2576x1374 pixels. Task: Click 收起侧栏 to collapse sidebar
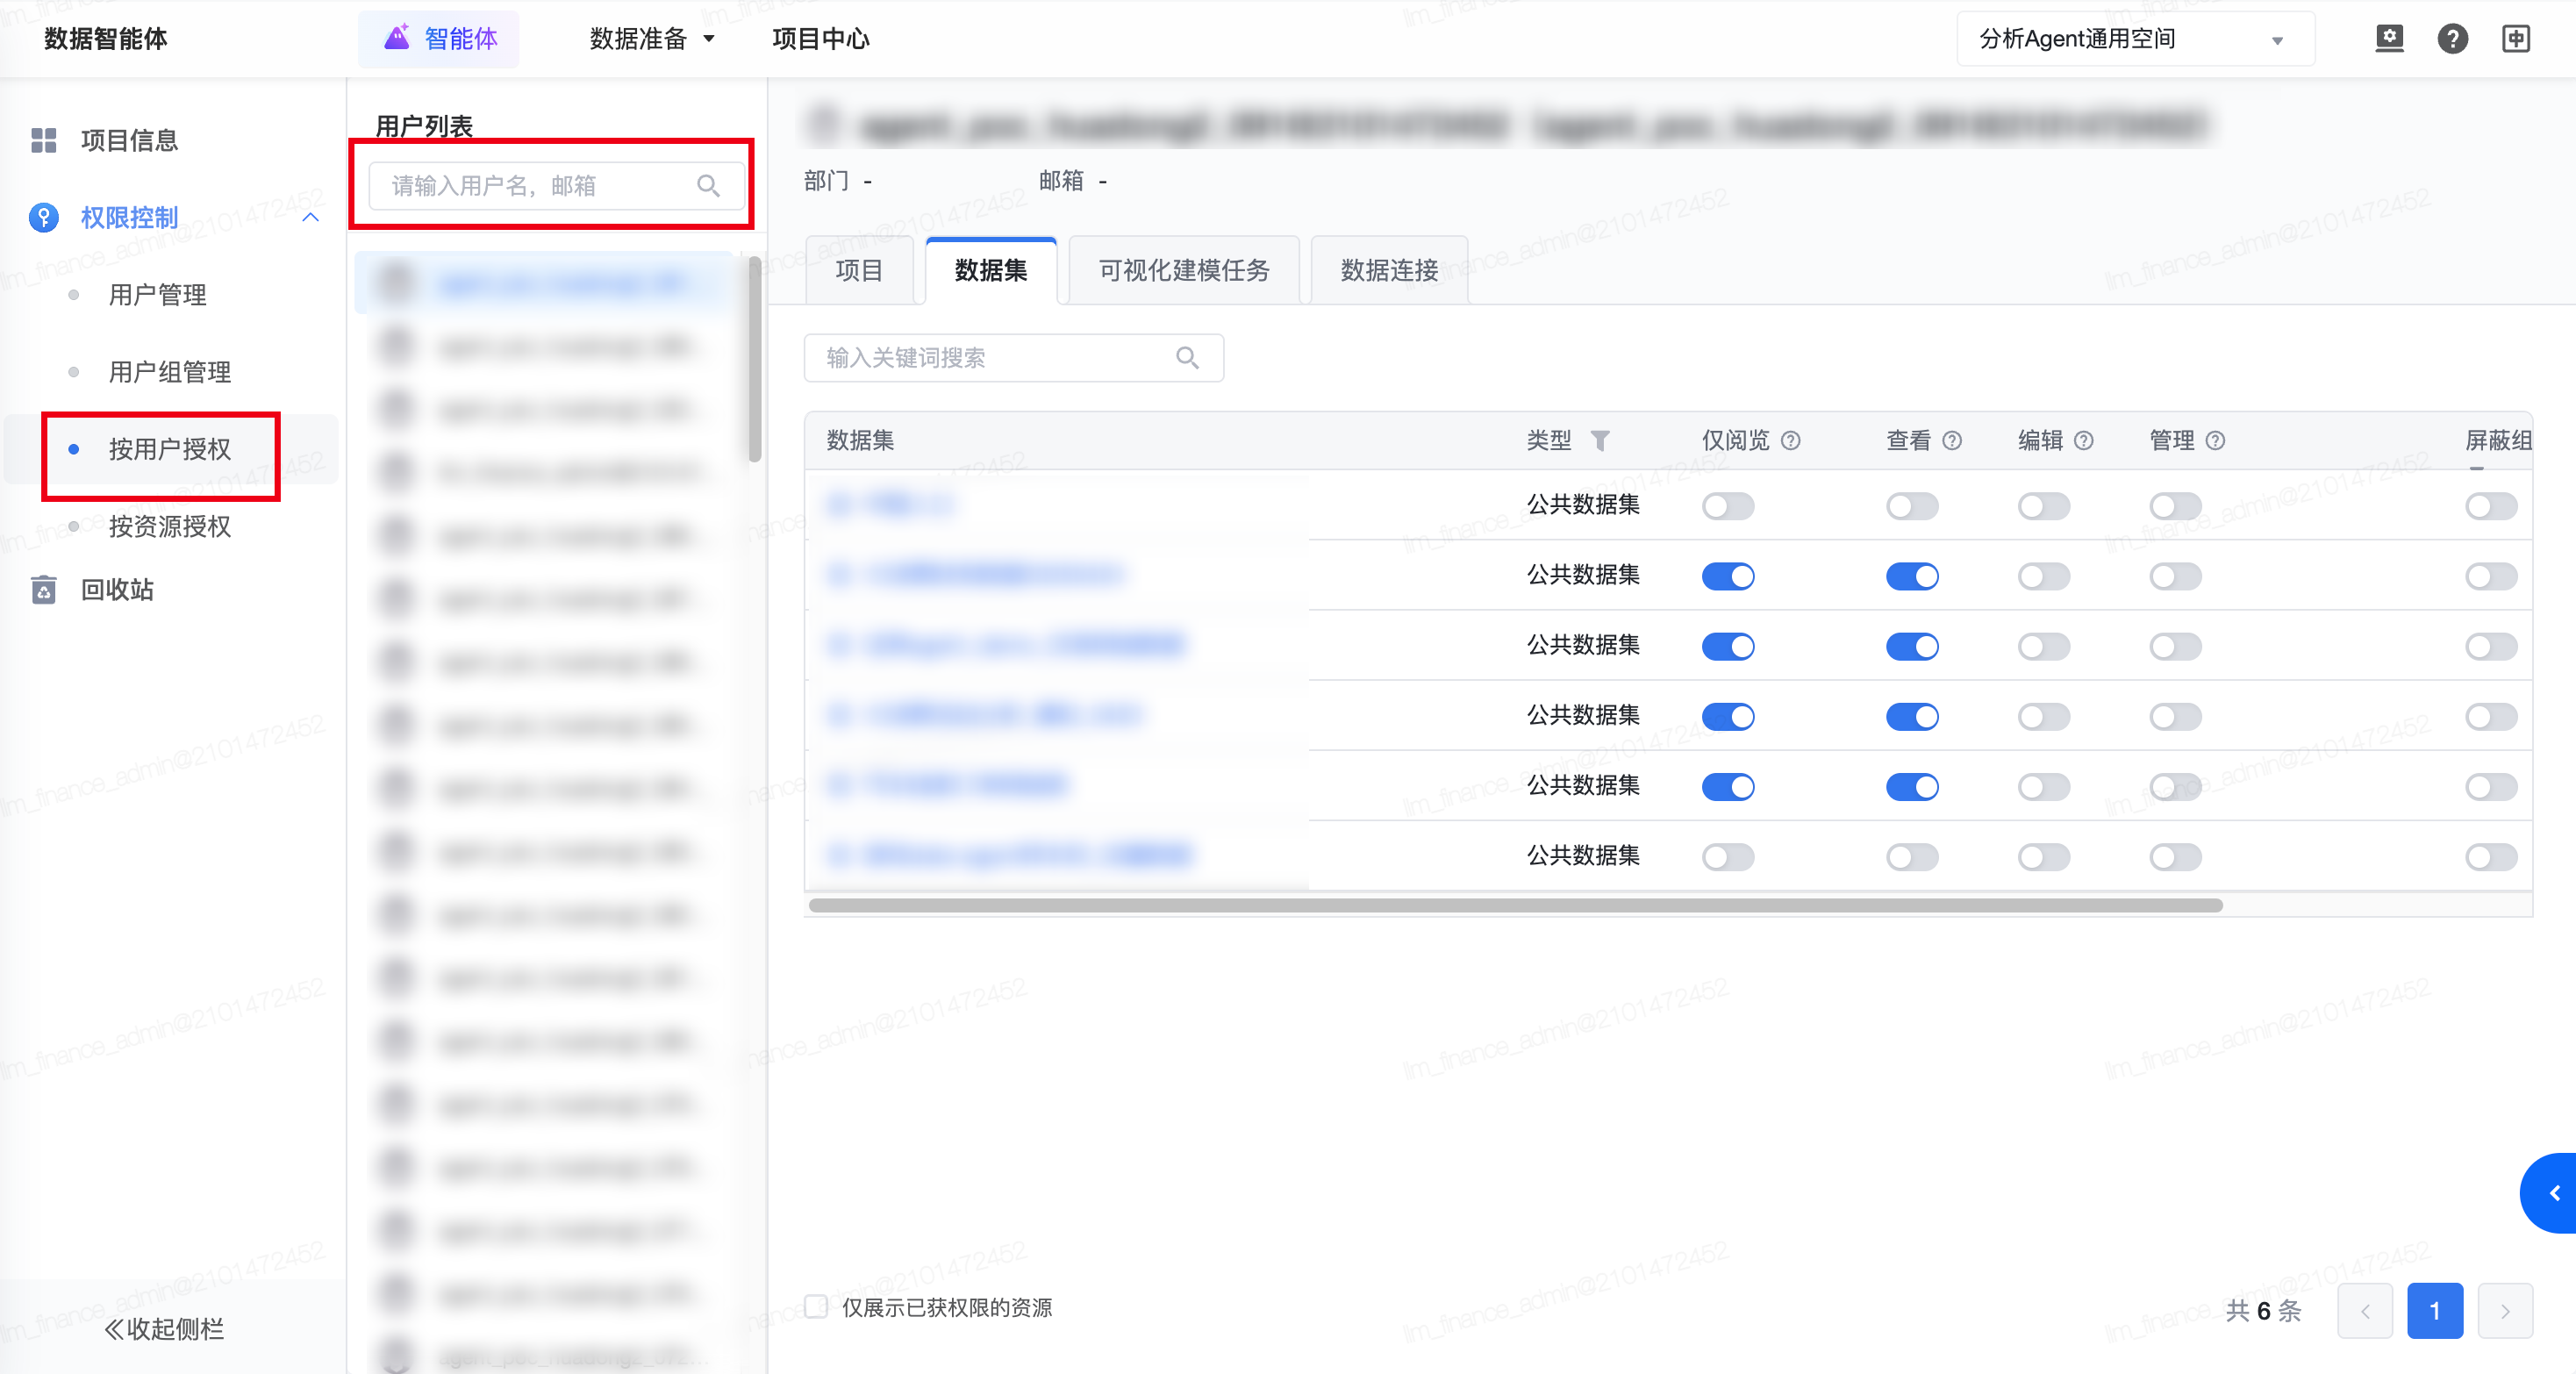(164, 1329)
